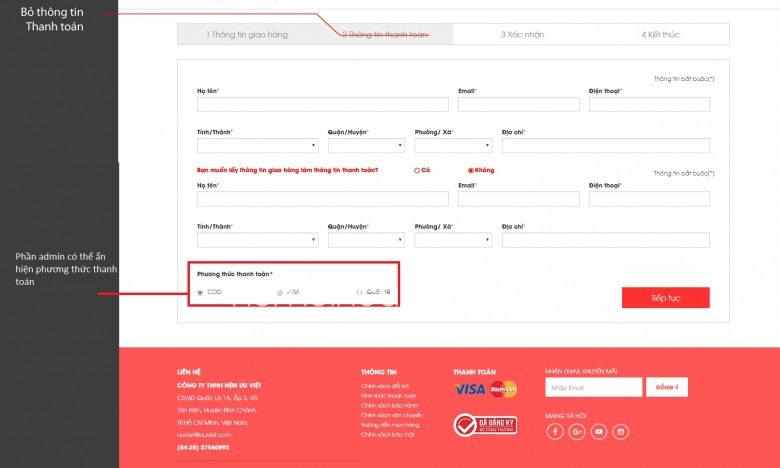Switch to '1 Thông tin giao hàng' tab
The height and width of the screenshot is (468, 780).
247,35
